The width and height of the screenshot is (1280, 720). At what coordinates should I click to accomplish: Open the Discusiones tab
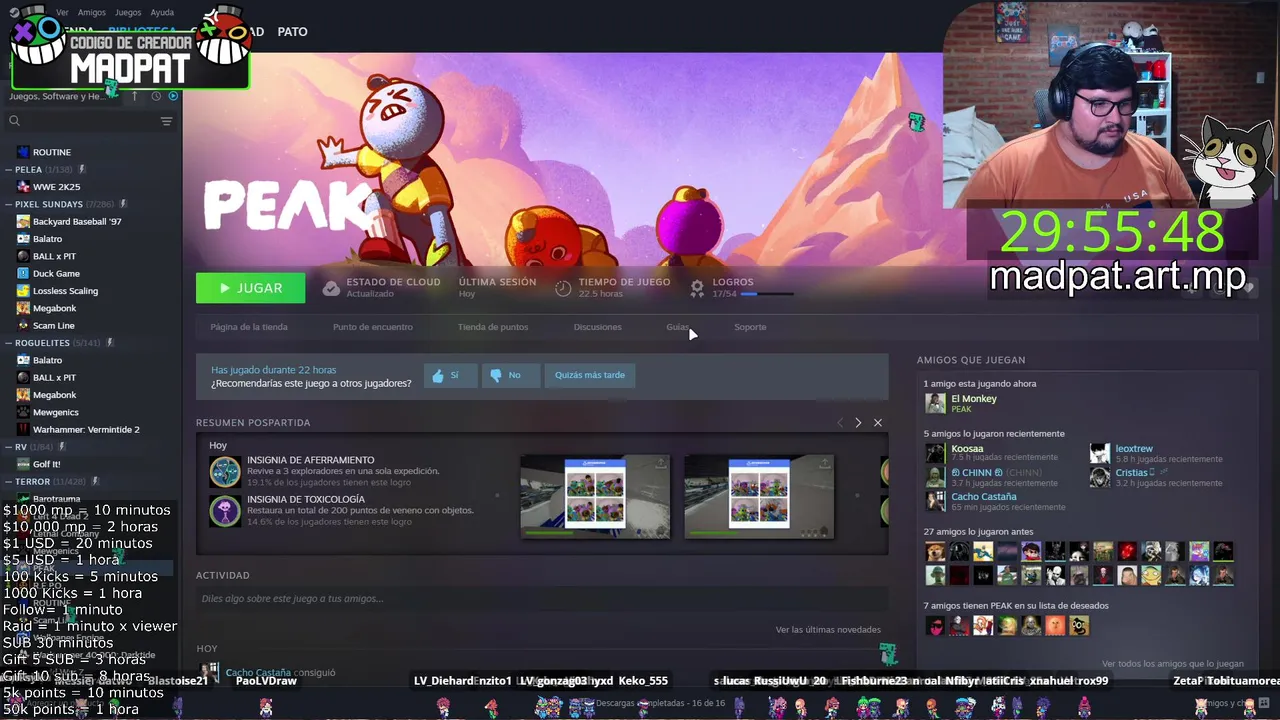pyautogui.click(x=597, y=327)
